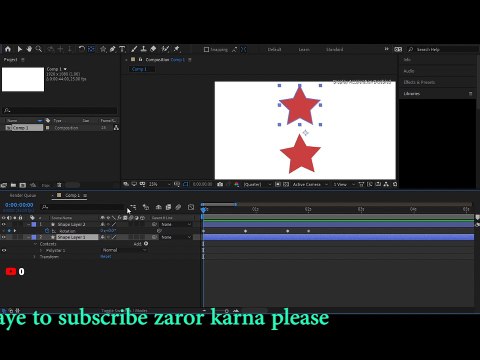Open Shape Layer 2 parent dropdown
Screen dimensions: 480x360
coord(177,224)
